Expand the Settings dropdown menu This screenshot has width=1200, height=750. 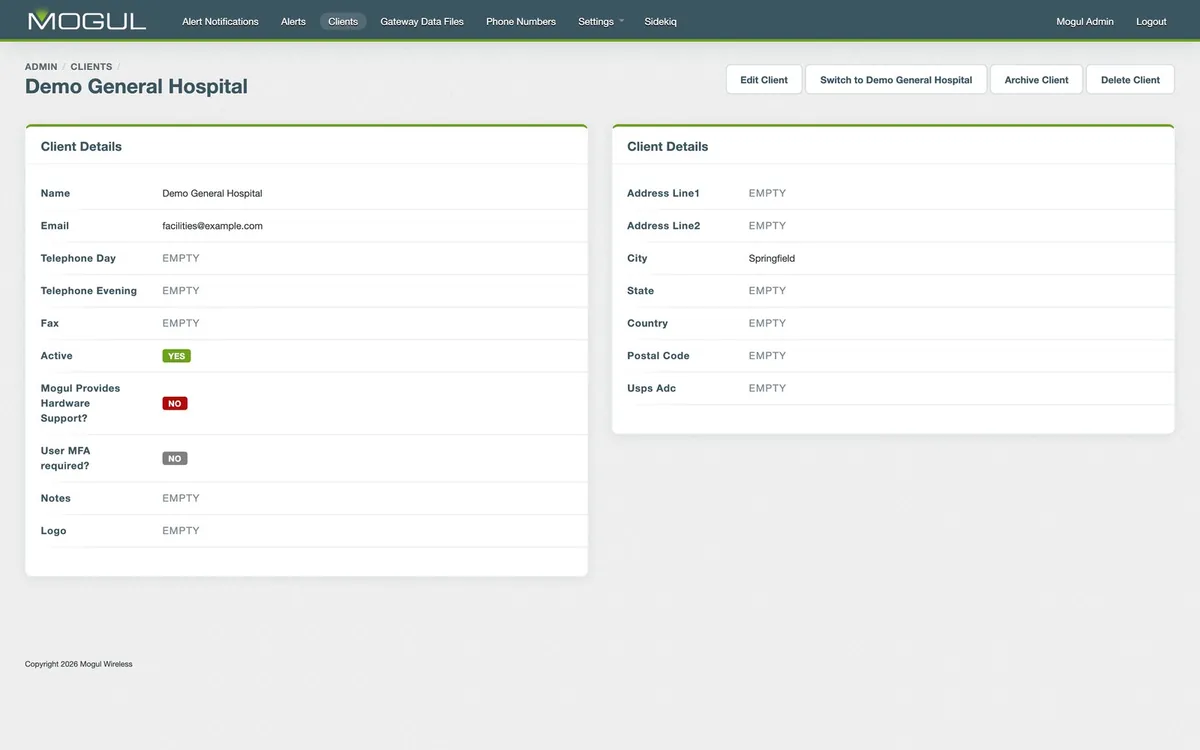tap(600, 21)
